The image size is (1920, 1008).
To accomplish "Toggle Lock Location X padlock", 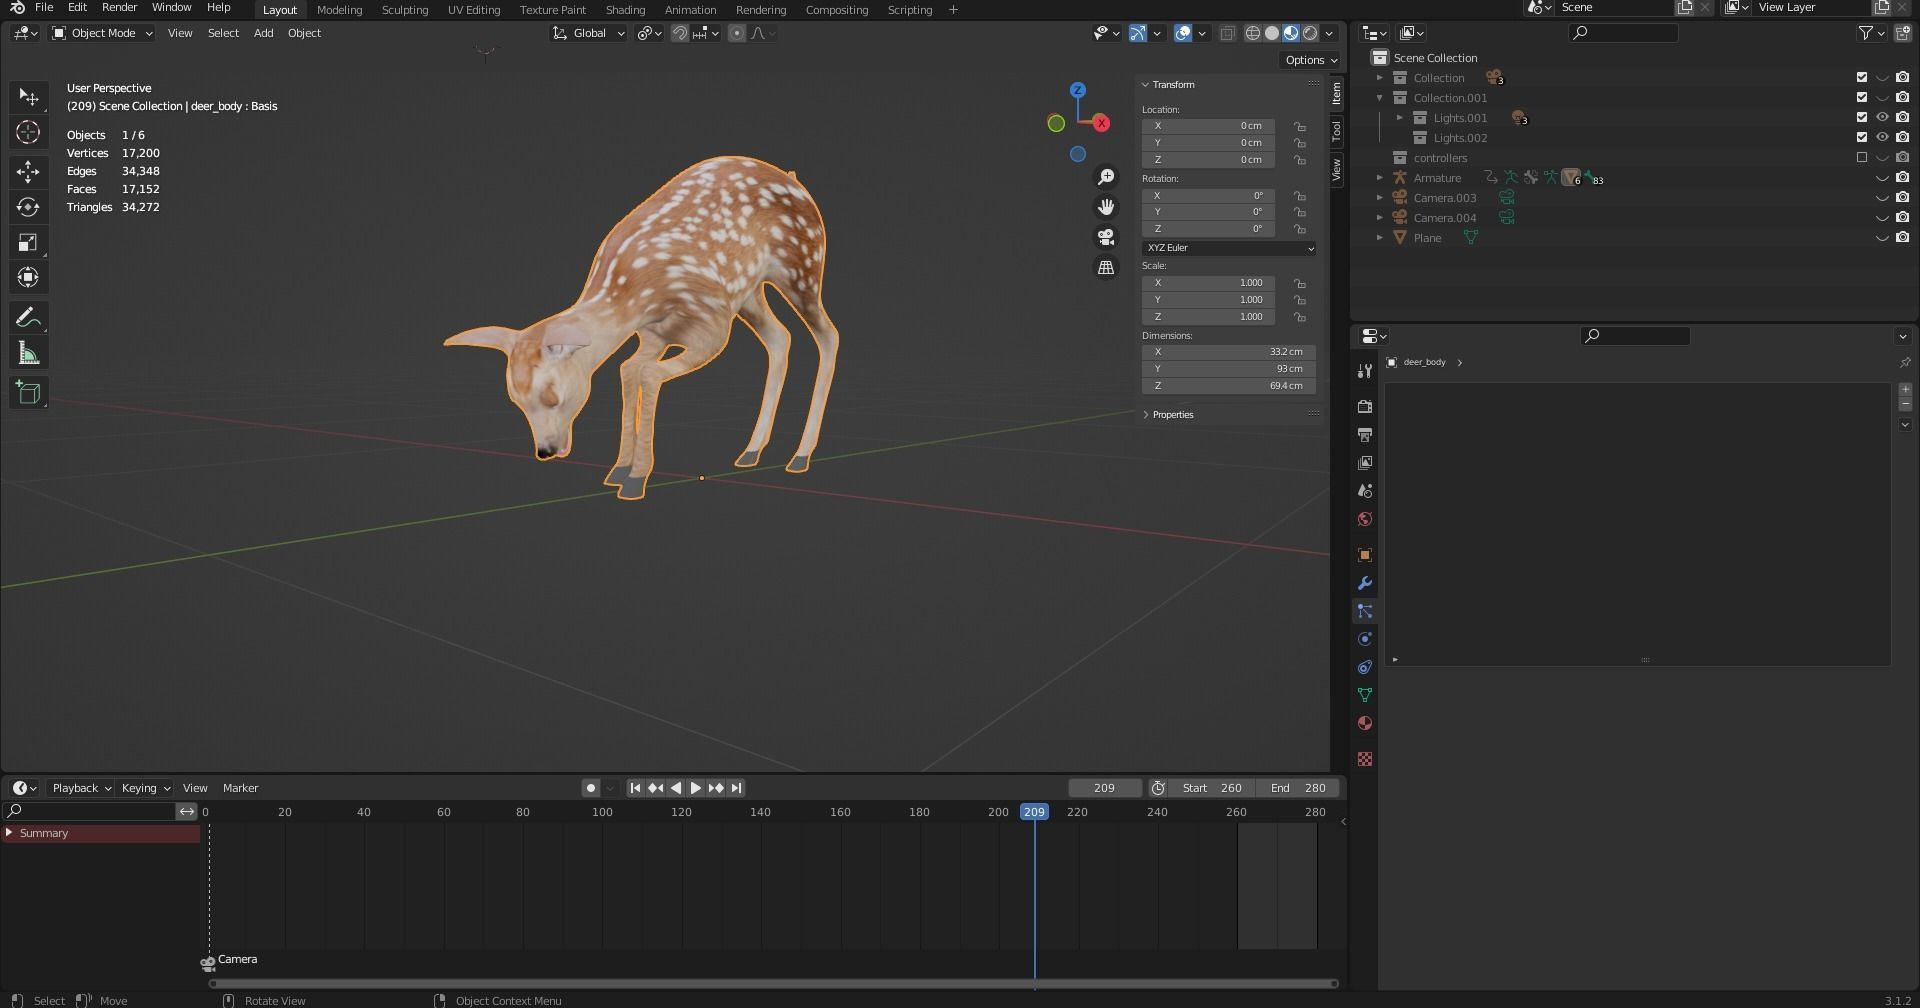I will [1299, 126].
